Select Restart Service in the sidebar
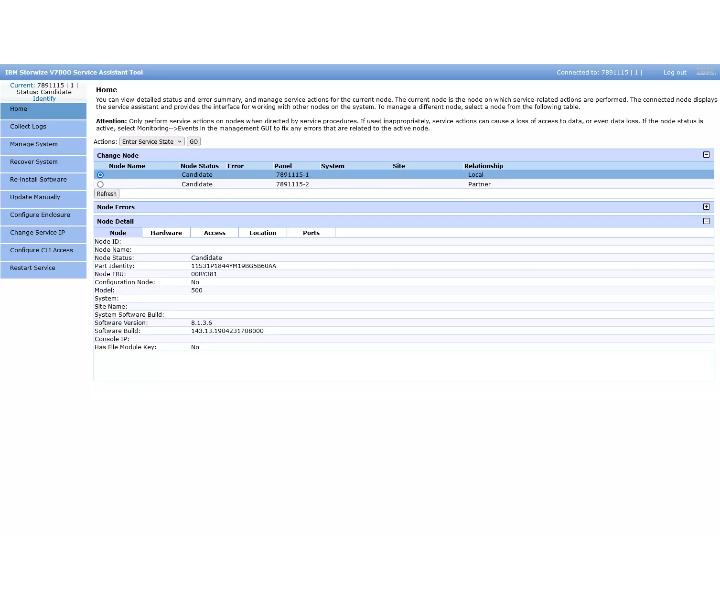Viewport: 720px width, 600px height. click(x=43, y=269)
